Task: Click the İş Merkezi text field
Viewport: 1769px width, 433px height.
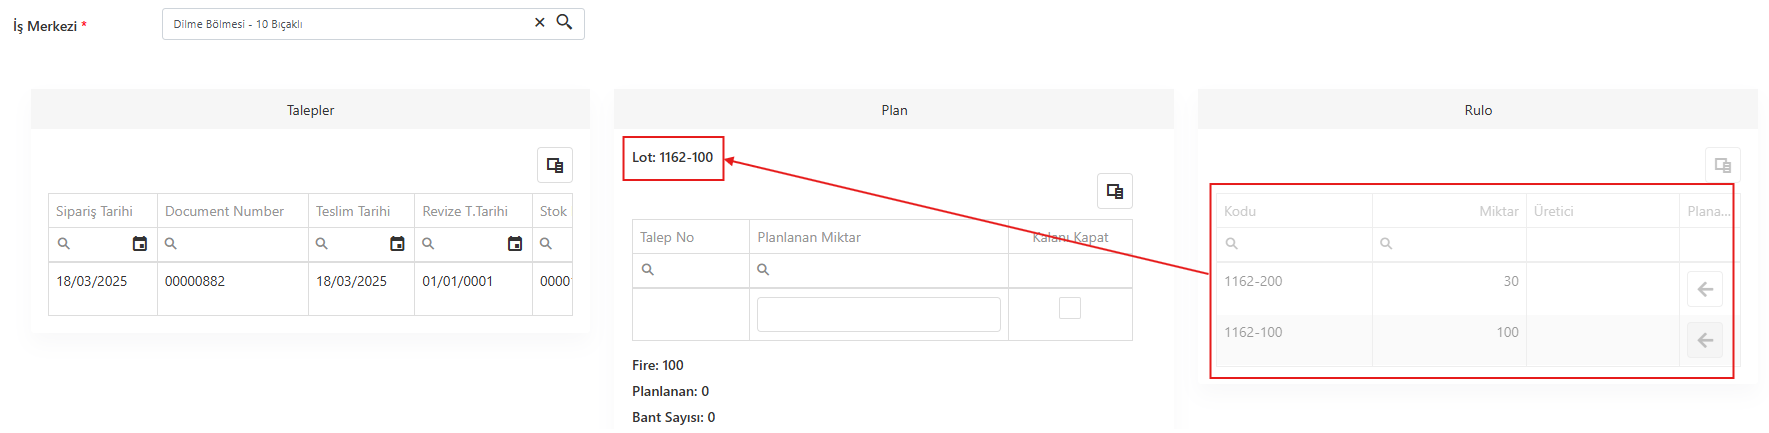Action: [350, 24]
